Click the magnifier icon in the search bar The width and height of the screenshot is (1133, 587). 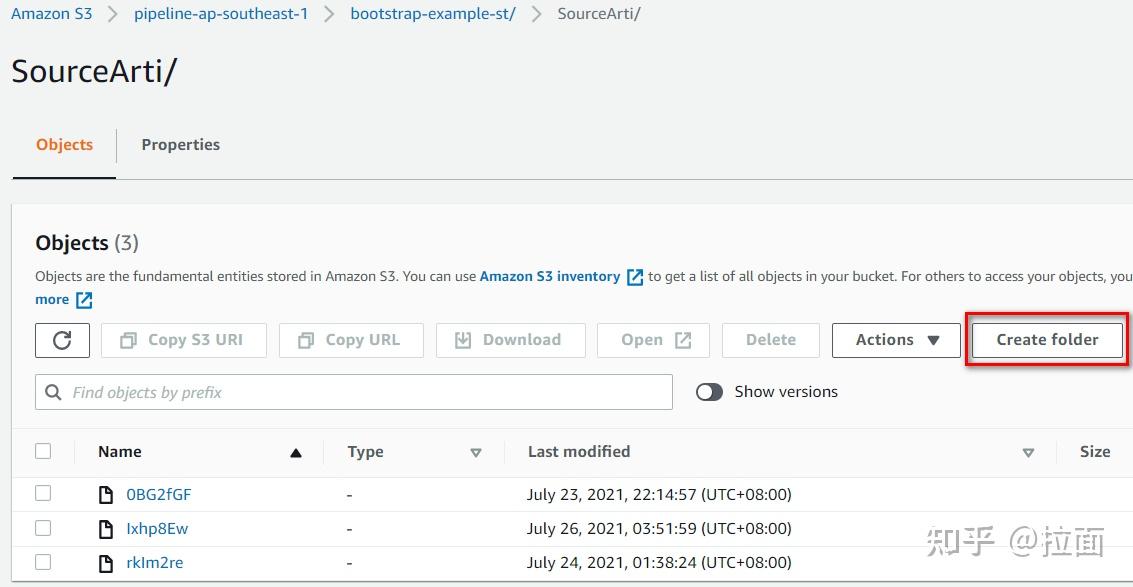coord(52,391)
